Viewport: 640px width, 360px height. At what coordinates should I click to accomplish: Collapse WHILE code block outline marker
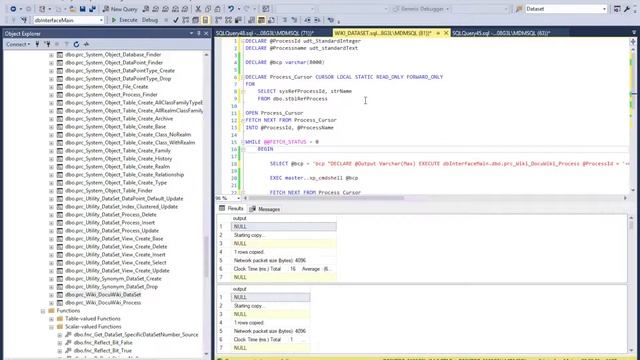242,142
